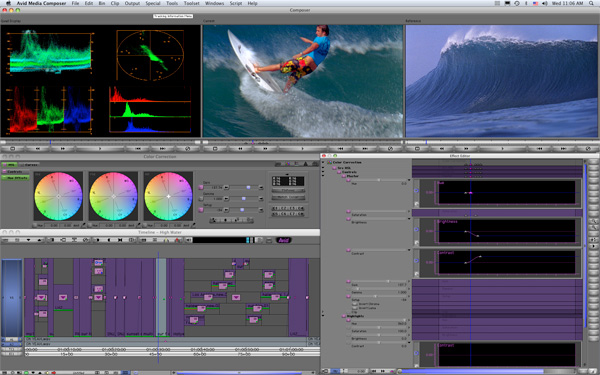This screenshot has width=600, height=375.
Task: Click blue circle icon beside Hue graph
Action: [417, 190]
